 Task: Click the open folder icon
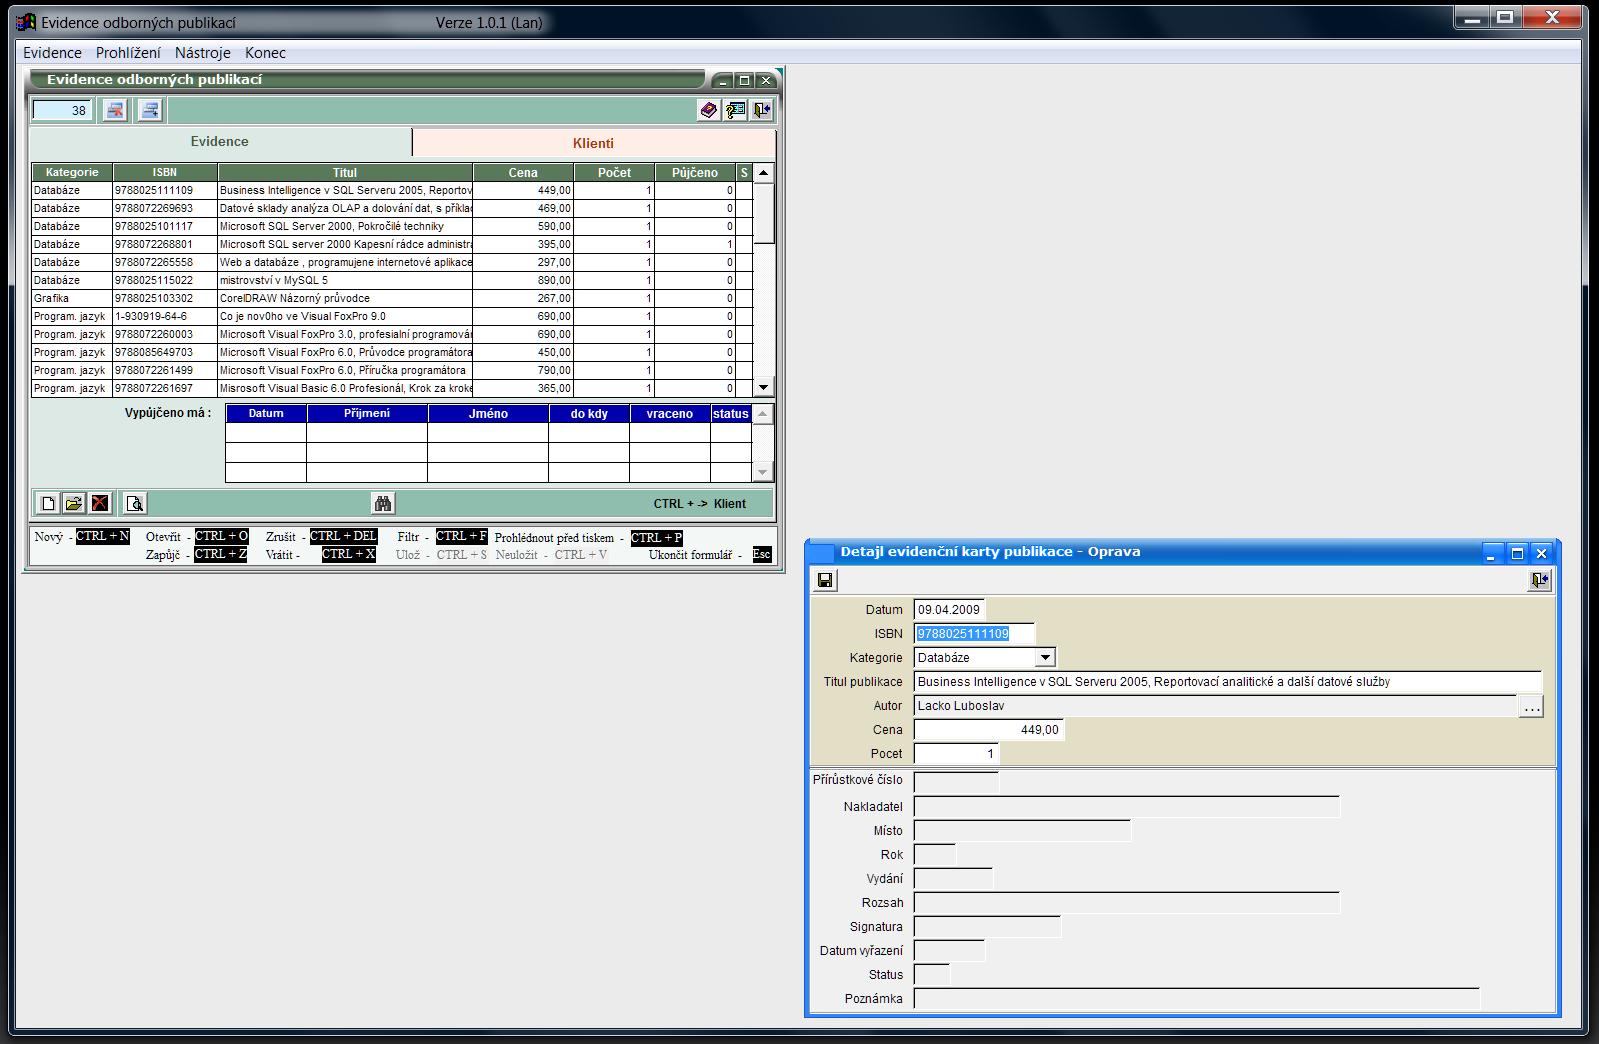point(73,503)
